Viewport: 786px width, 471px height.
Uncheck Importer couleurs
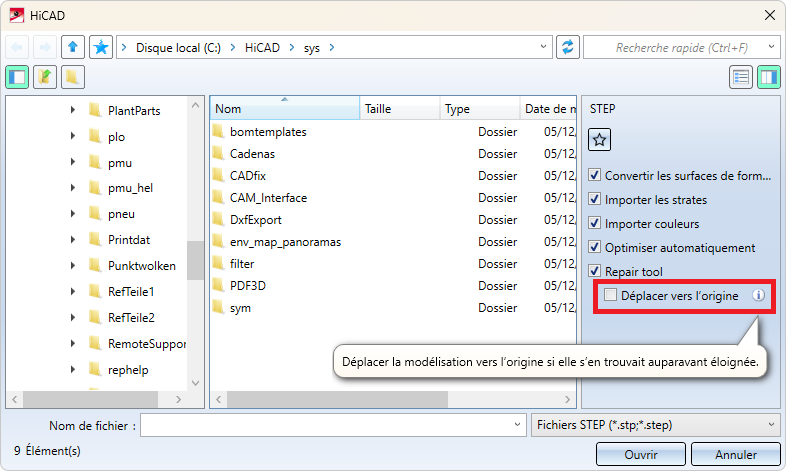(595, 223)
